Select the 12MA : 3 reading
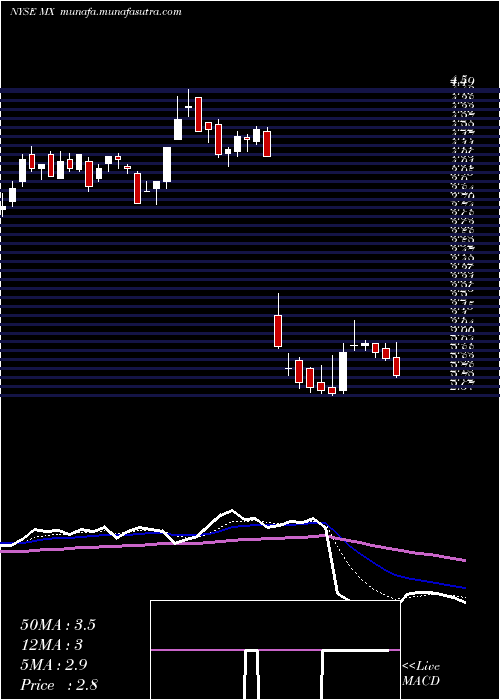Image resolution: width=500 pixels, height=700 pixels. coord(52,645)
